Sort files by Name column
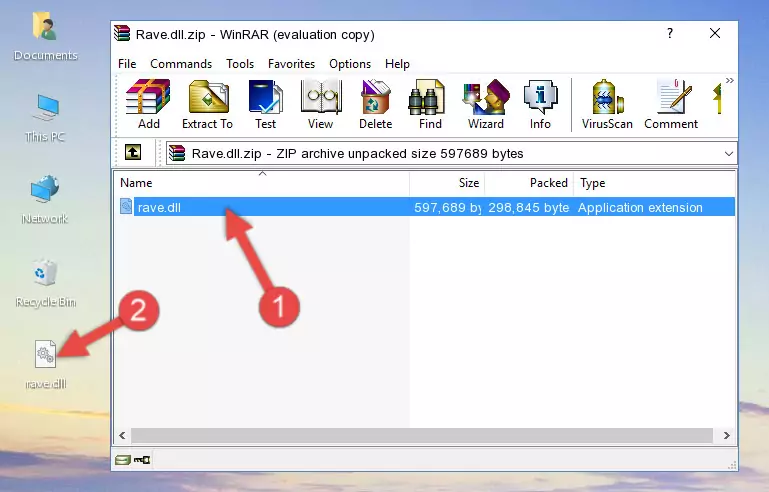Viewport: 769px width, 492px height. pos(262,183)
